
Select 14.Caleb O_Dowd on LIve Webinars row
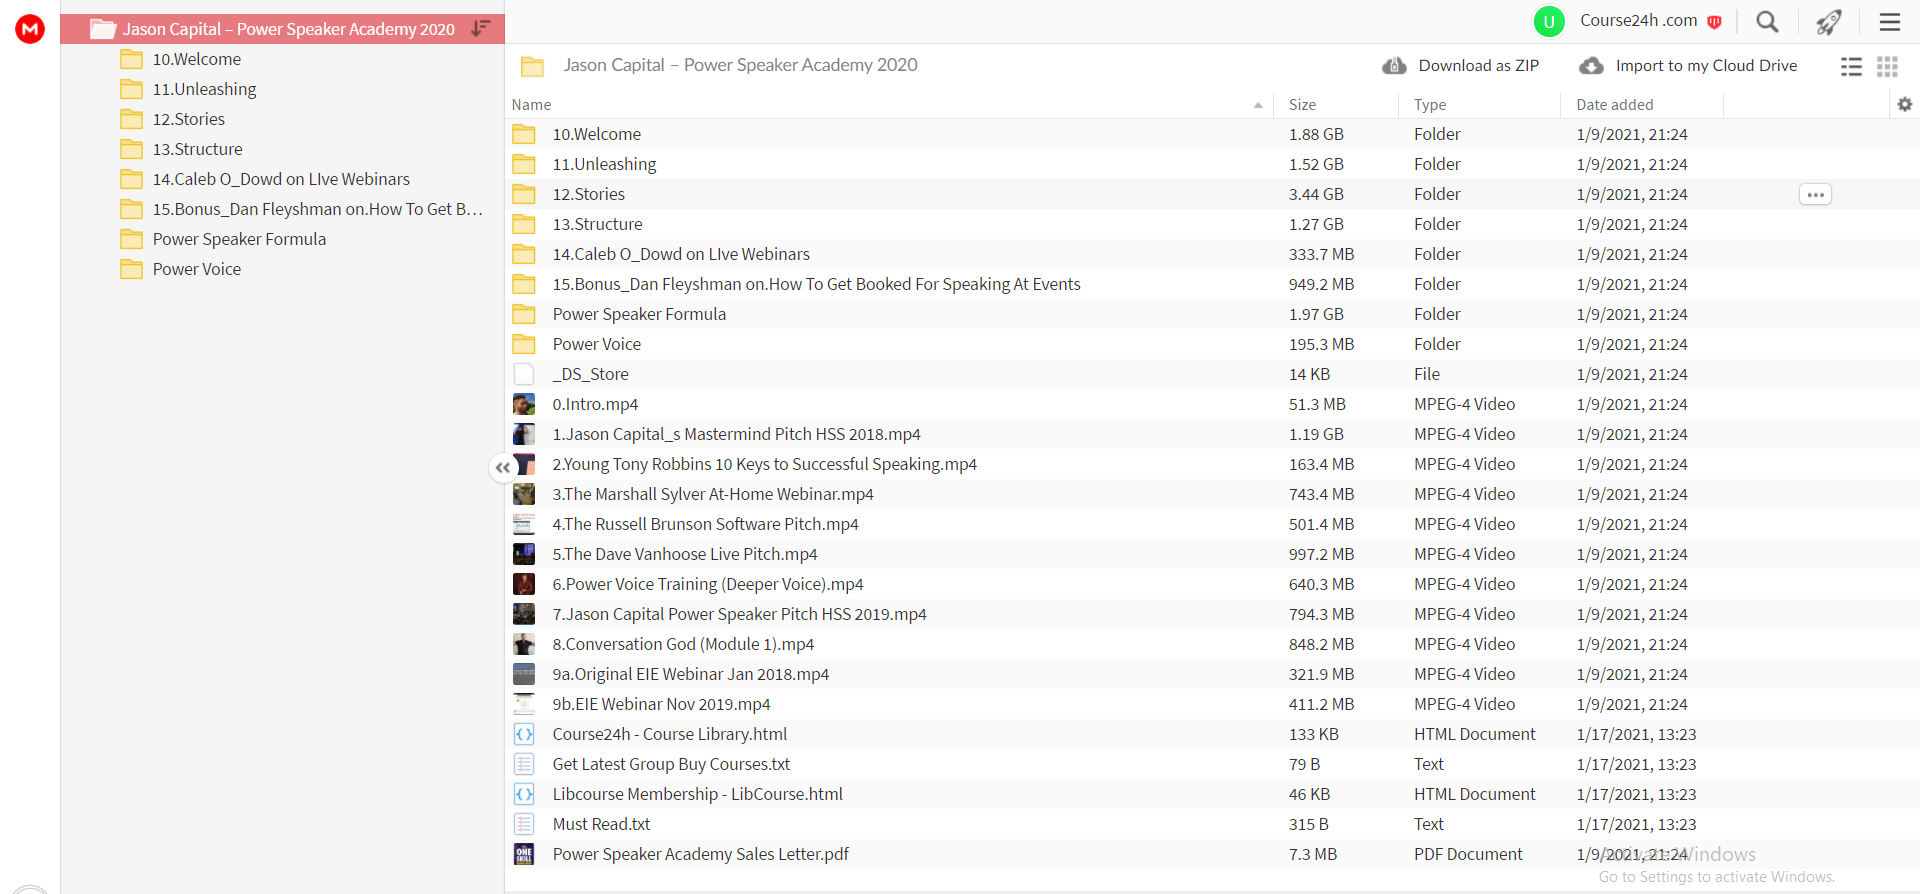pos(1212,254)
